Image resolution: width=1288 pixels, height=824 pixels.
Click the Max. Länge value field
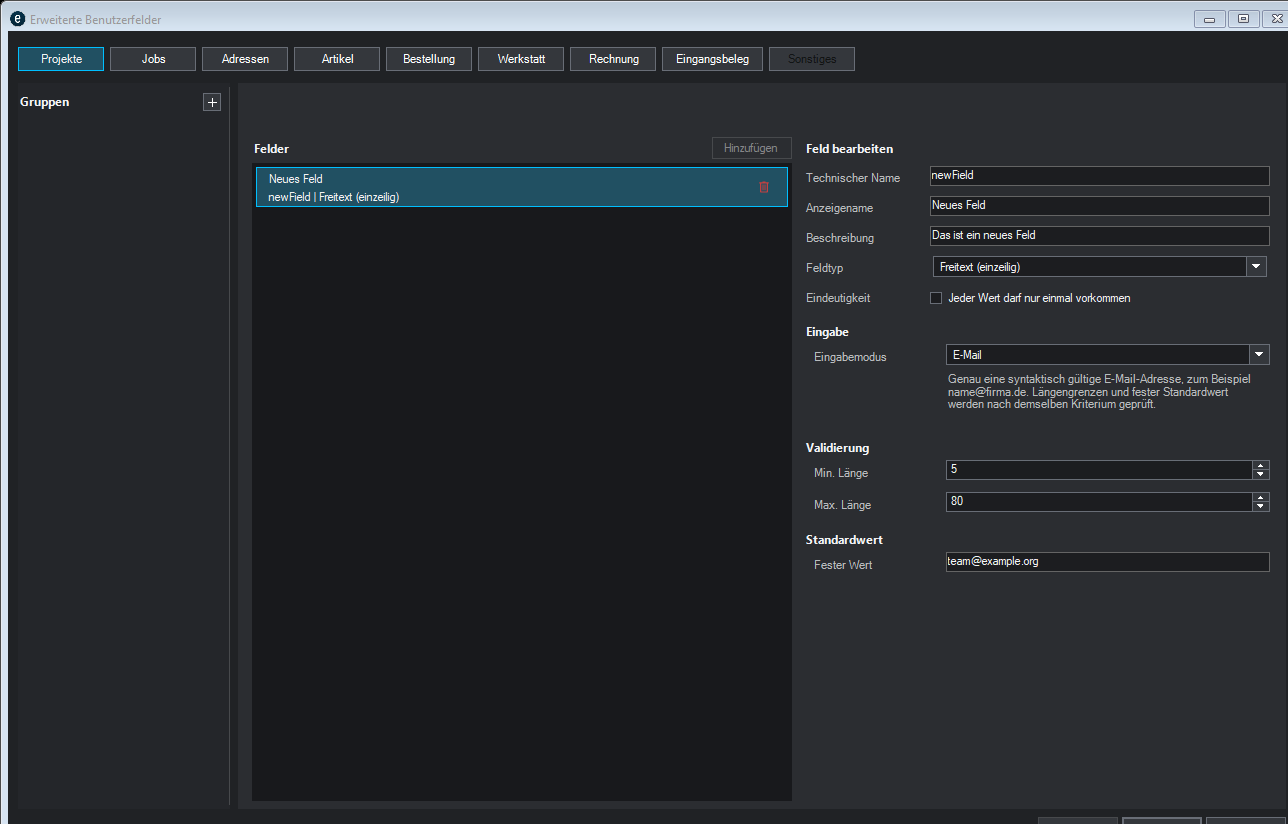point(1099,502)
